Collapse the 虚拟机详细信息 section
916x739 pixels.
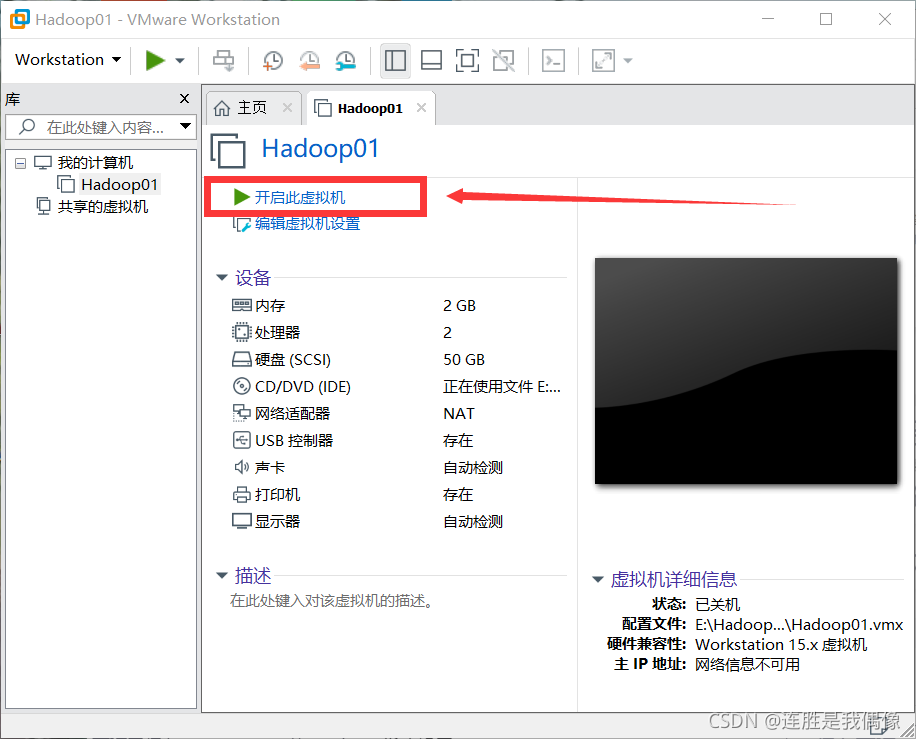click(x=598, y=580)
